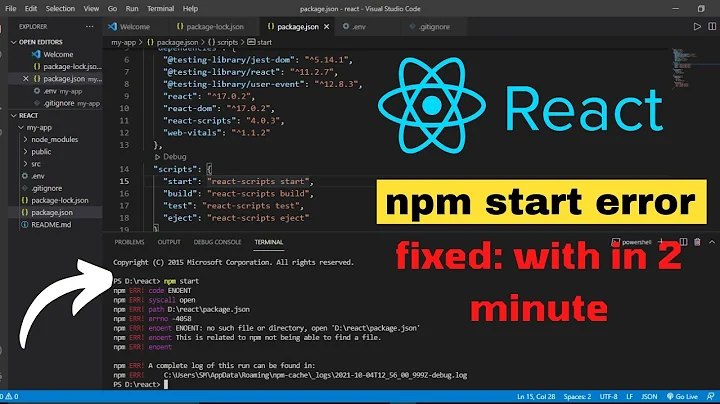The width and height of the screenshot is (720, 404).
Task: Change language mode via JSON indicator
Action: pos(649,396)
